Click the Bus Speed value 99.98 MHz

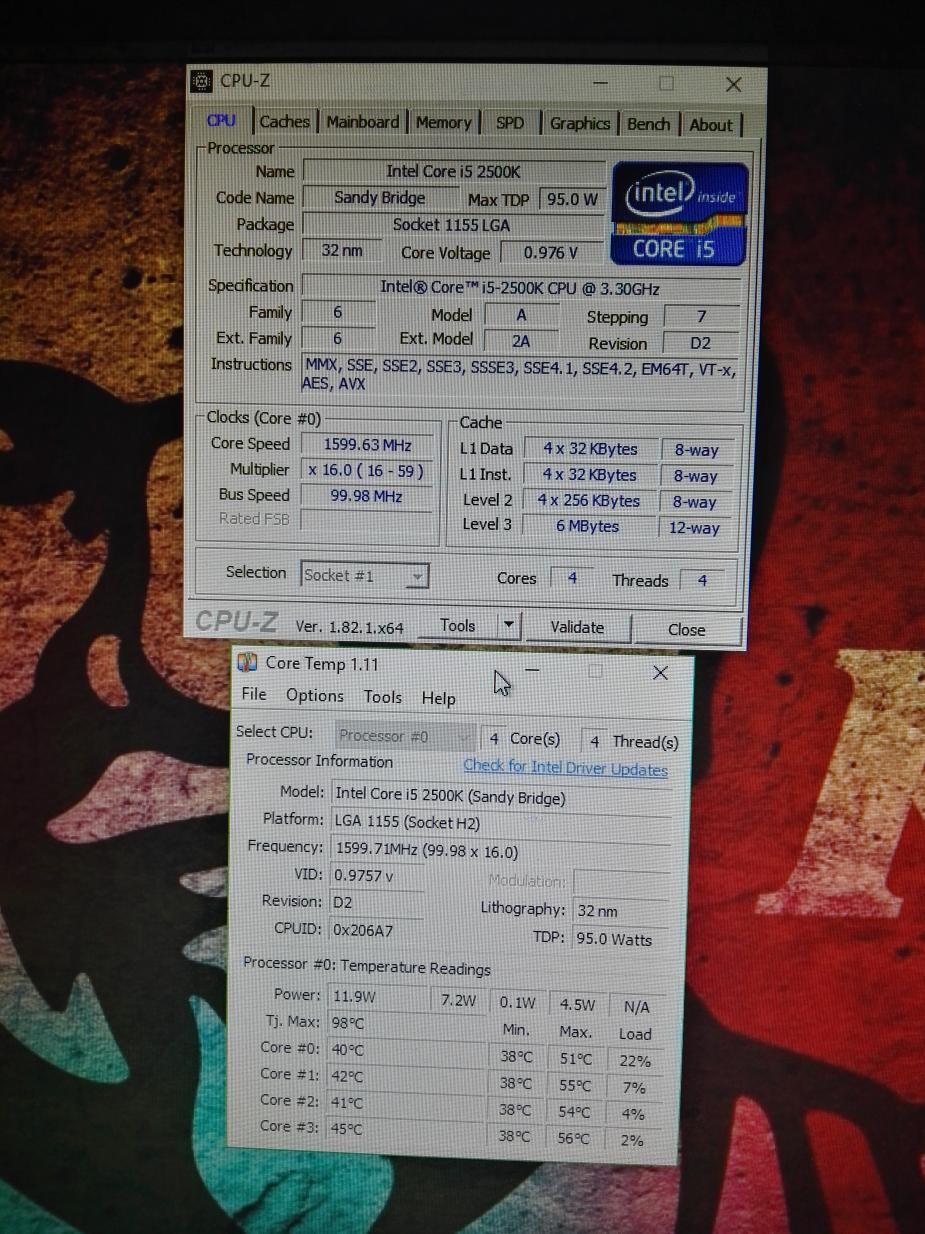tap(366, 496)
